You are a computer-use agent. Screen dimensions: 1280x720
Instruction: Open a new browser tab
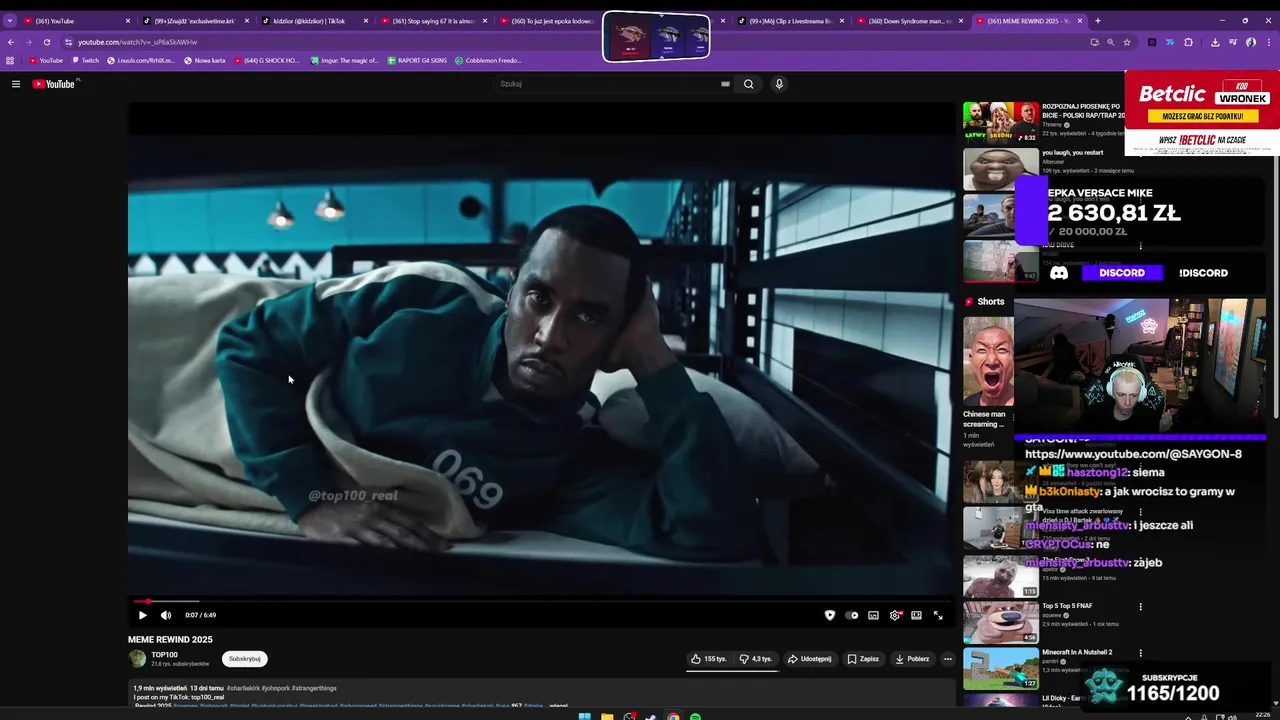tap(1098, 21)
